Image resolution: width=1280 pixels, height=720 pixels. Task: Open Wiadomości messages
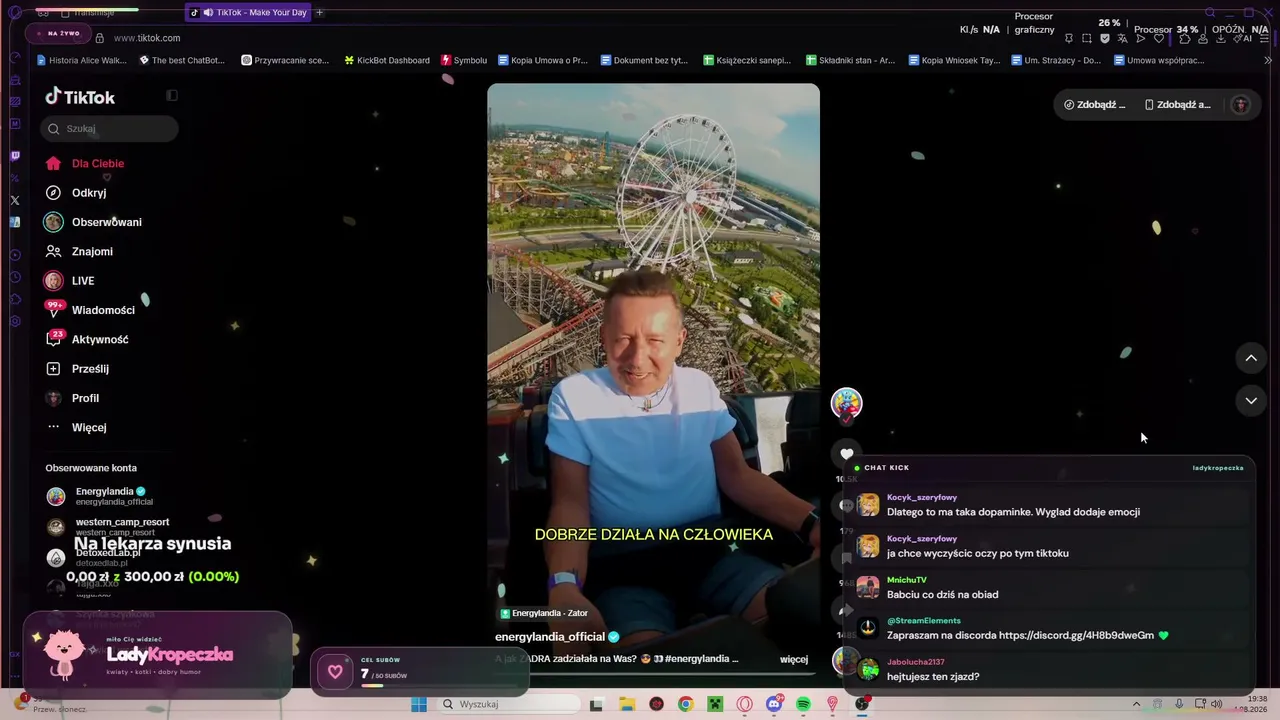point(90,310)
